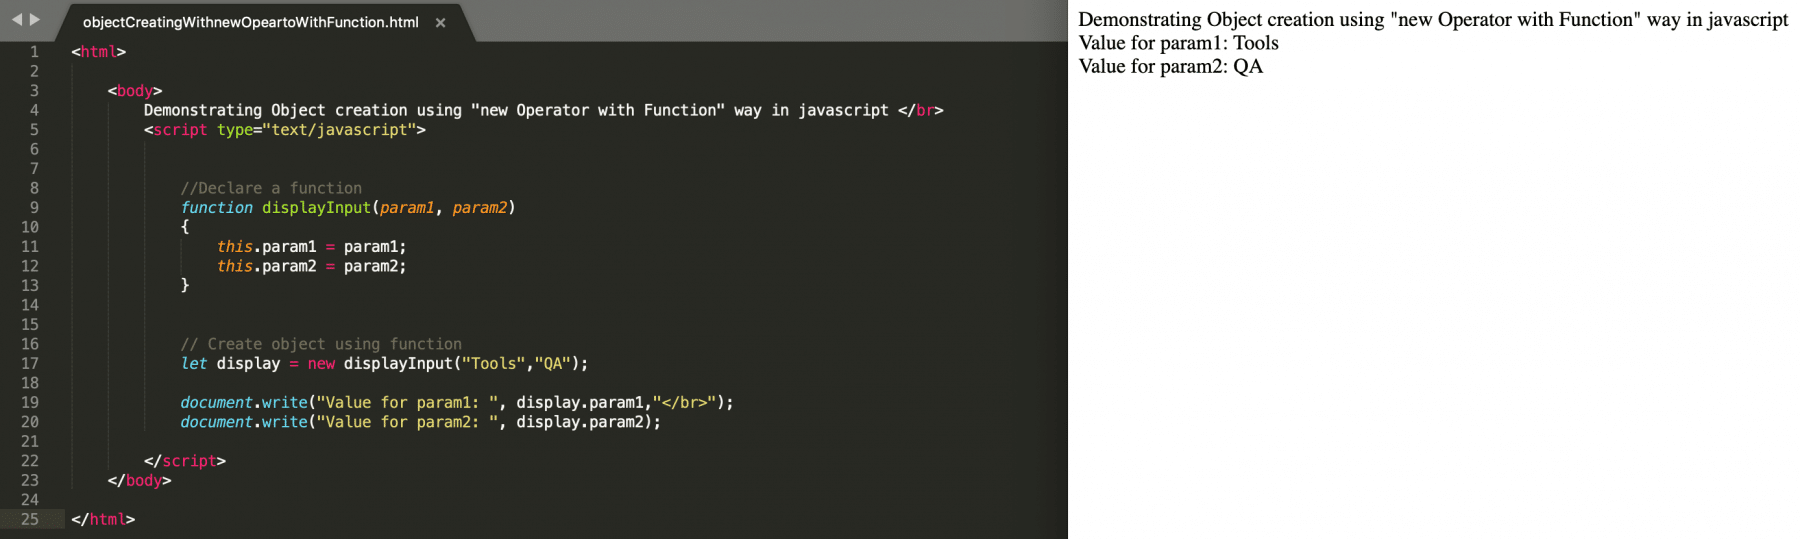Click browser output 'Value for param2: QA'
This screenshot has height=539, width=1800.
click(x=1170, y=66)
